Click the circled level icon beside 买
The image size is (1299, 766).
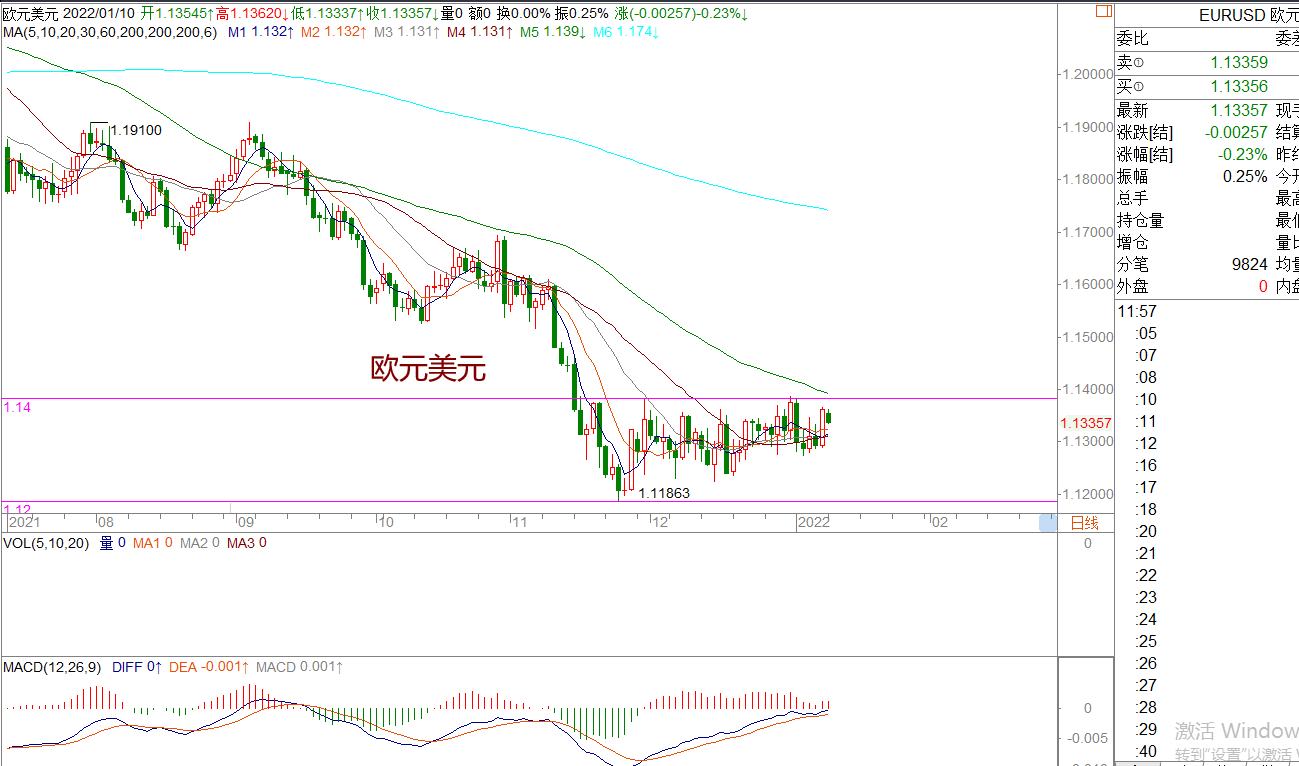click(1138, 87)
